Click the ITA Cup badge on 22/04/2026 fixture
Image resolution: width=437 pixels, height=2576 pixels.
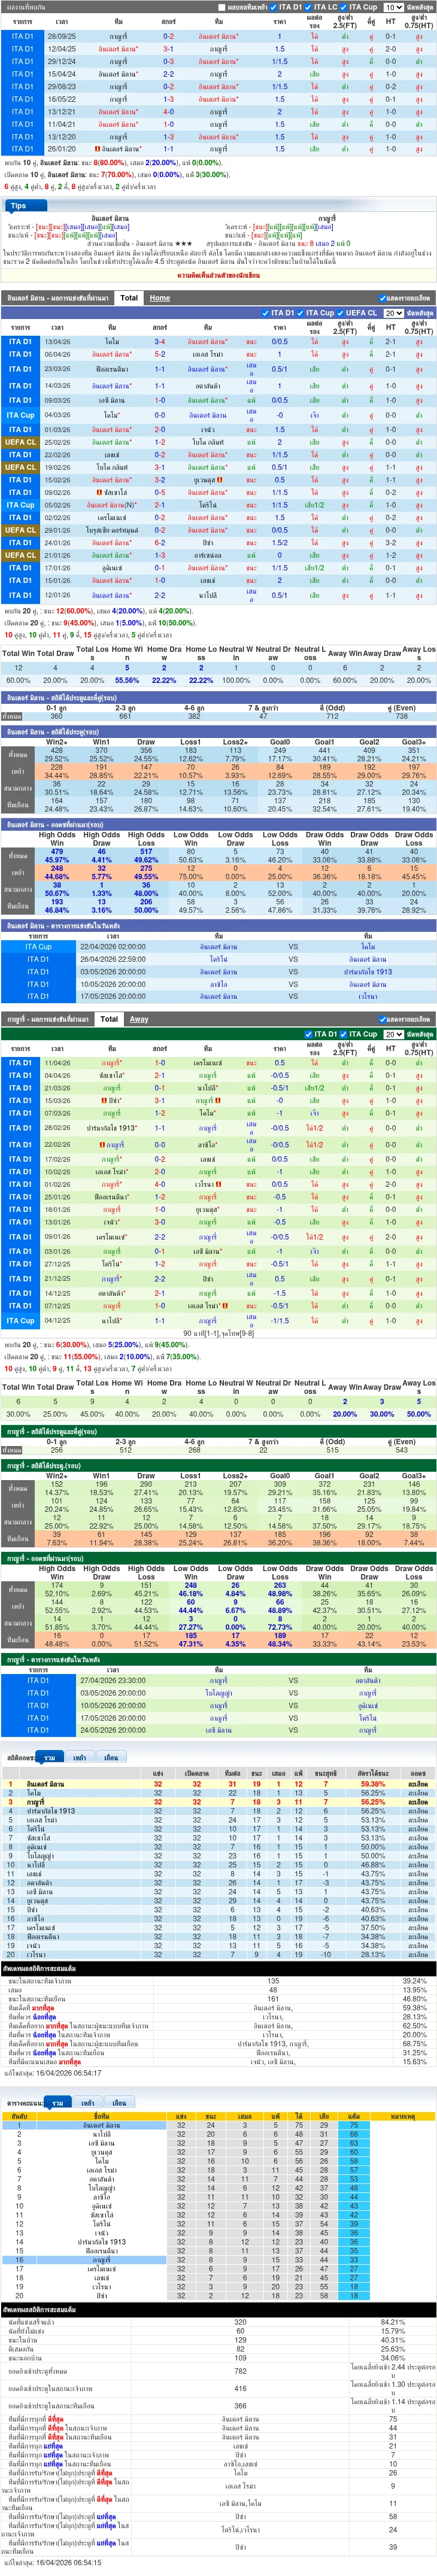coord(38,946)
